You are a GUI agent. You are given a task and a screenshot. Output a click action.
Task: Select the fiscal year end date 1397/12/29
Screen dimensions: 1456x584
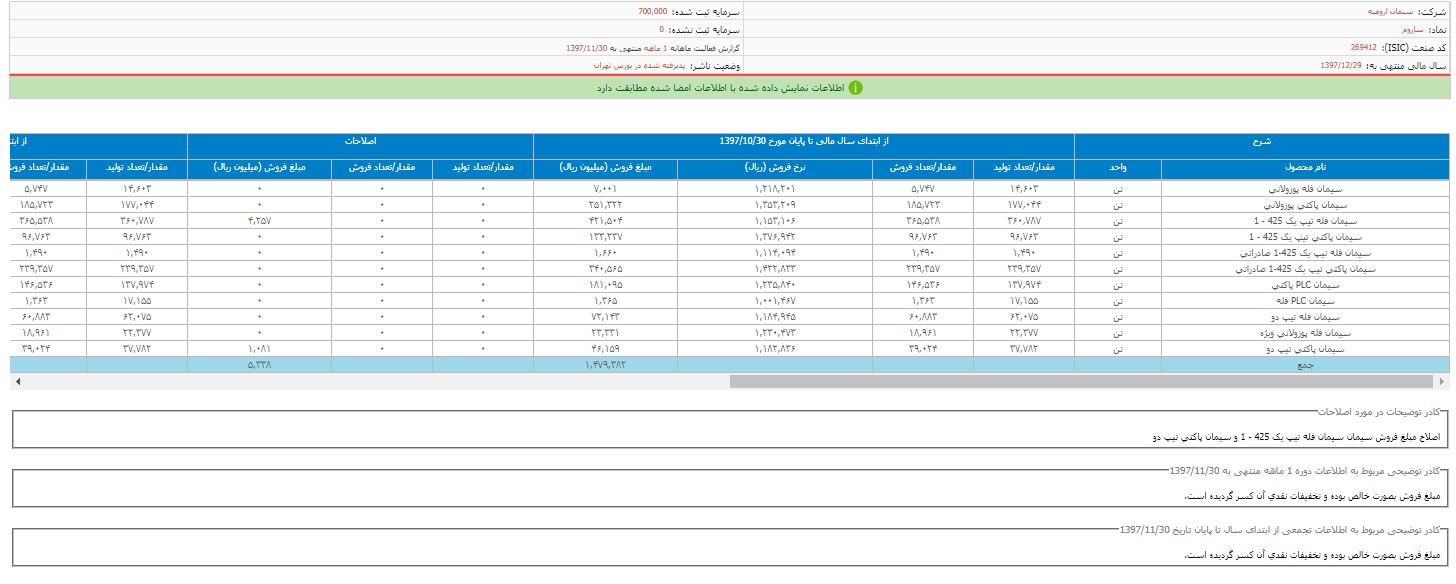point(1341,65)
